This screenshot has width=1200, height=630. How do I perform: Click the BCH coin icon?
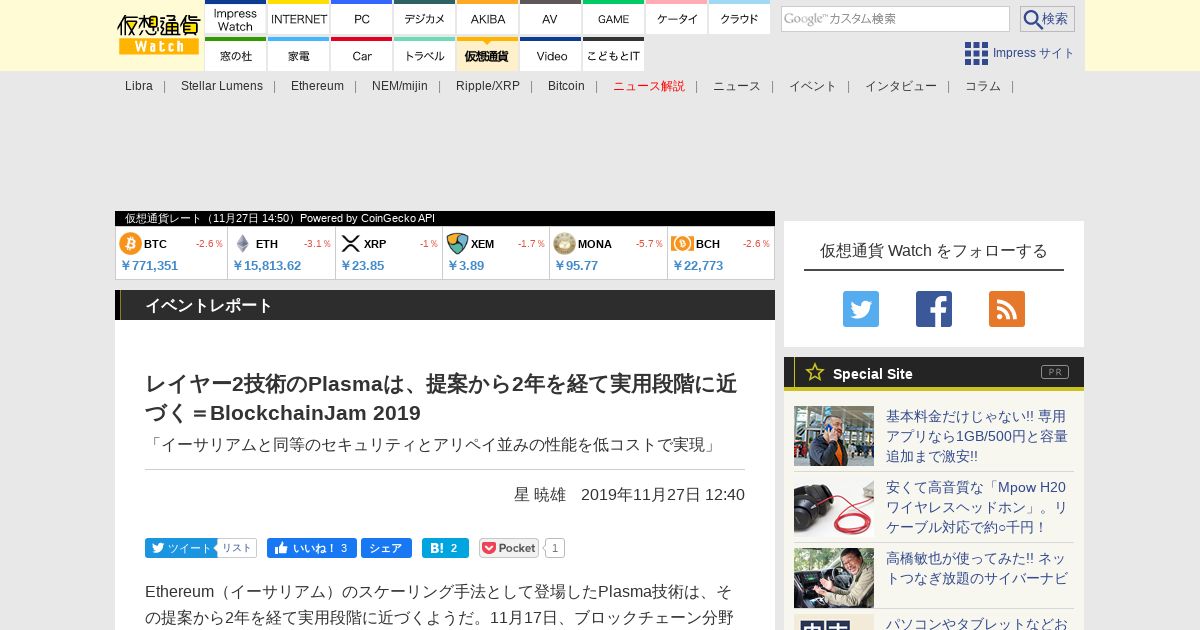coord(682,244)
